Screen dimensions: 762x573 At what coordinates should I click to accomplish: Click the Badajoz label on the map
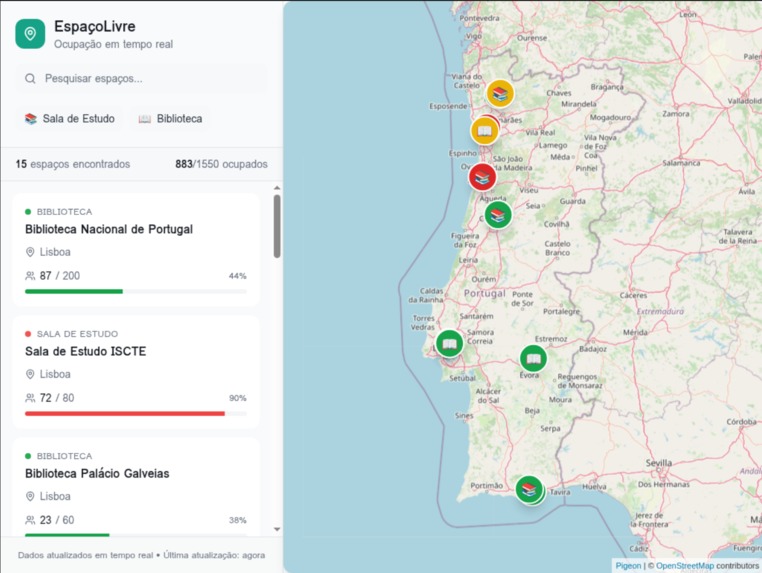[592, 349]
